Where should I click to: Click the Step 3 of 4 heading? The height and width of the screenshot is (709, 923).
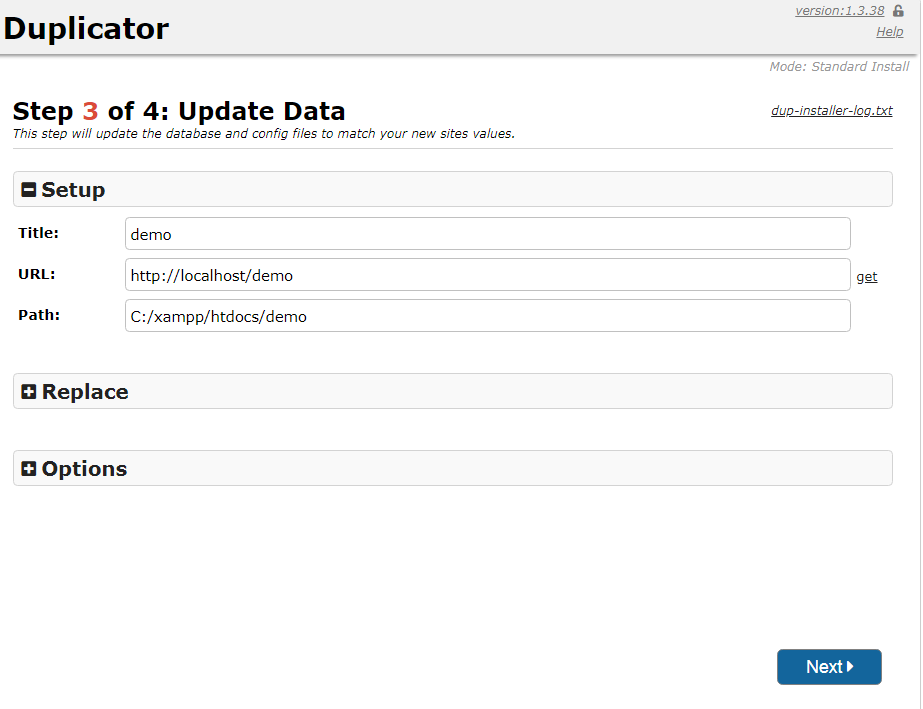tap(179, 111)
